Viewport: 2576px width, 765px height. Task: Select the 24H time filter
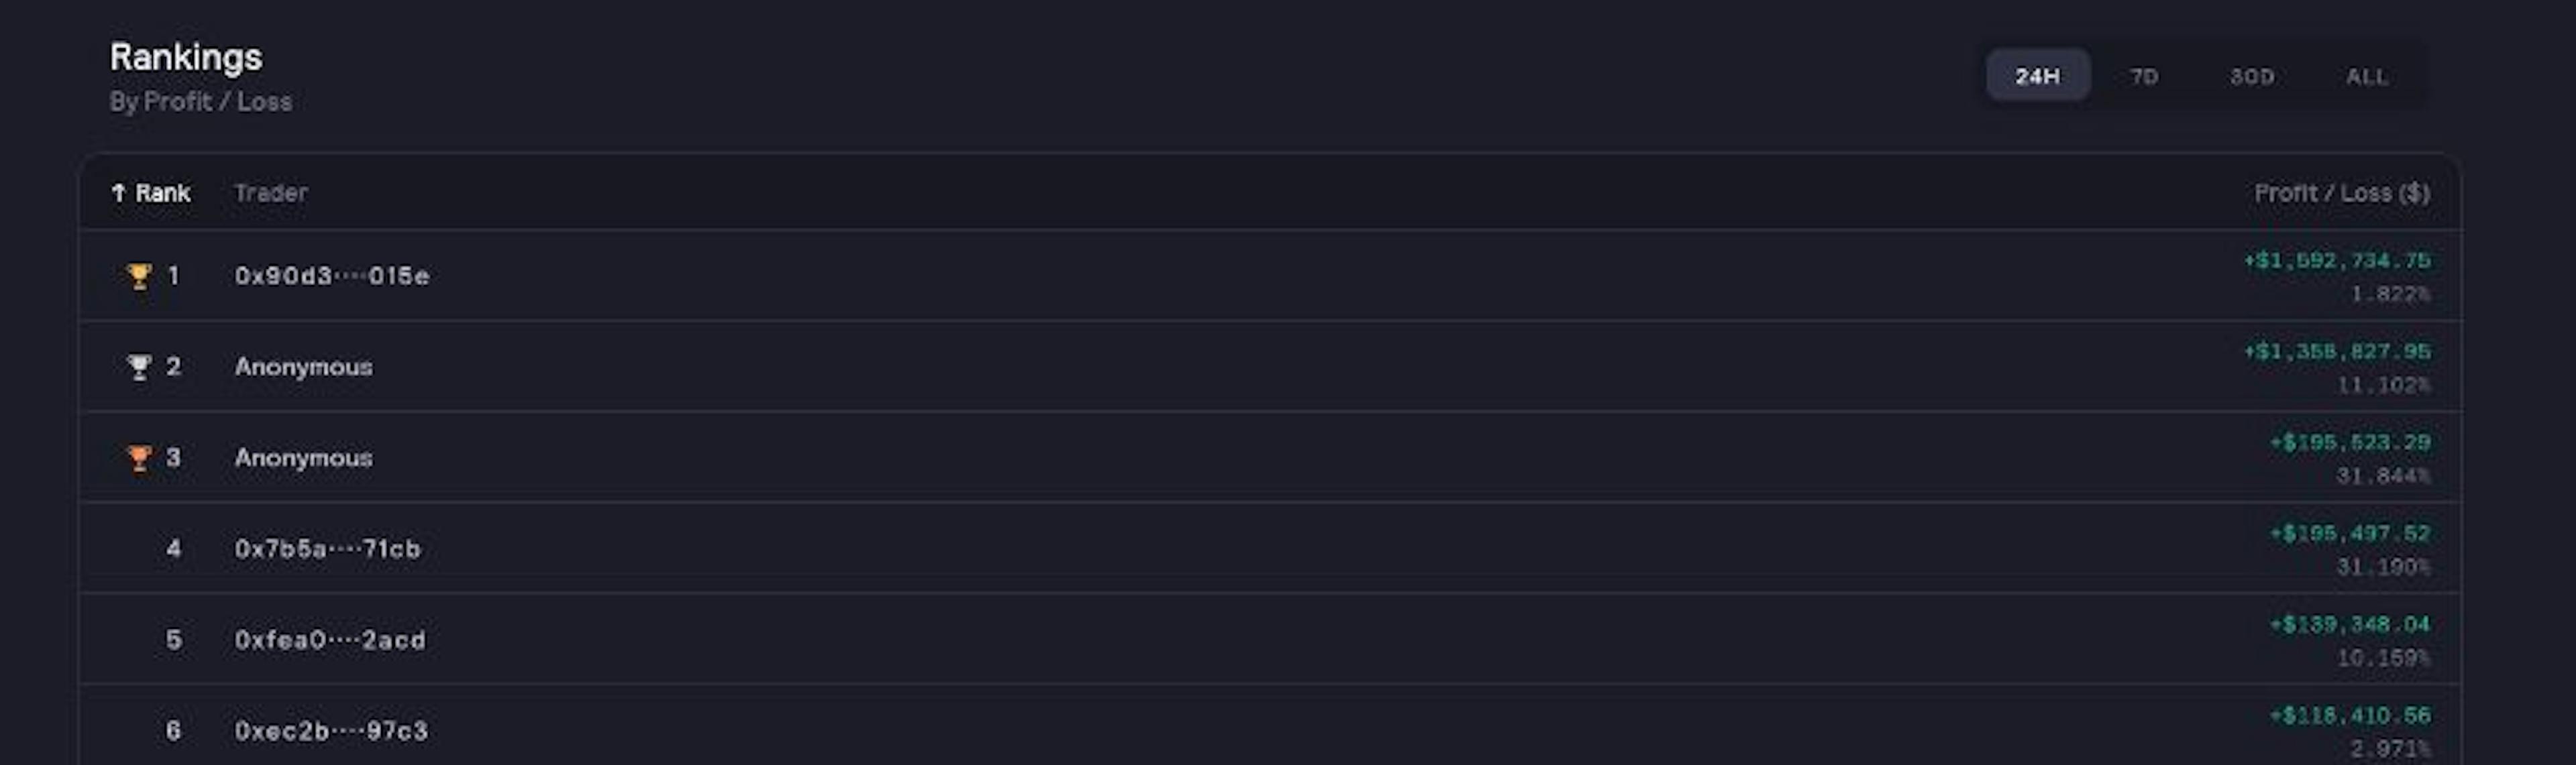point(2037,74)
